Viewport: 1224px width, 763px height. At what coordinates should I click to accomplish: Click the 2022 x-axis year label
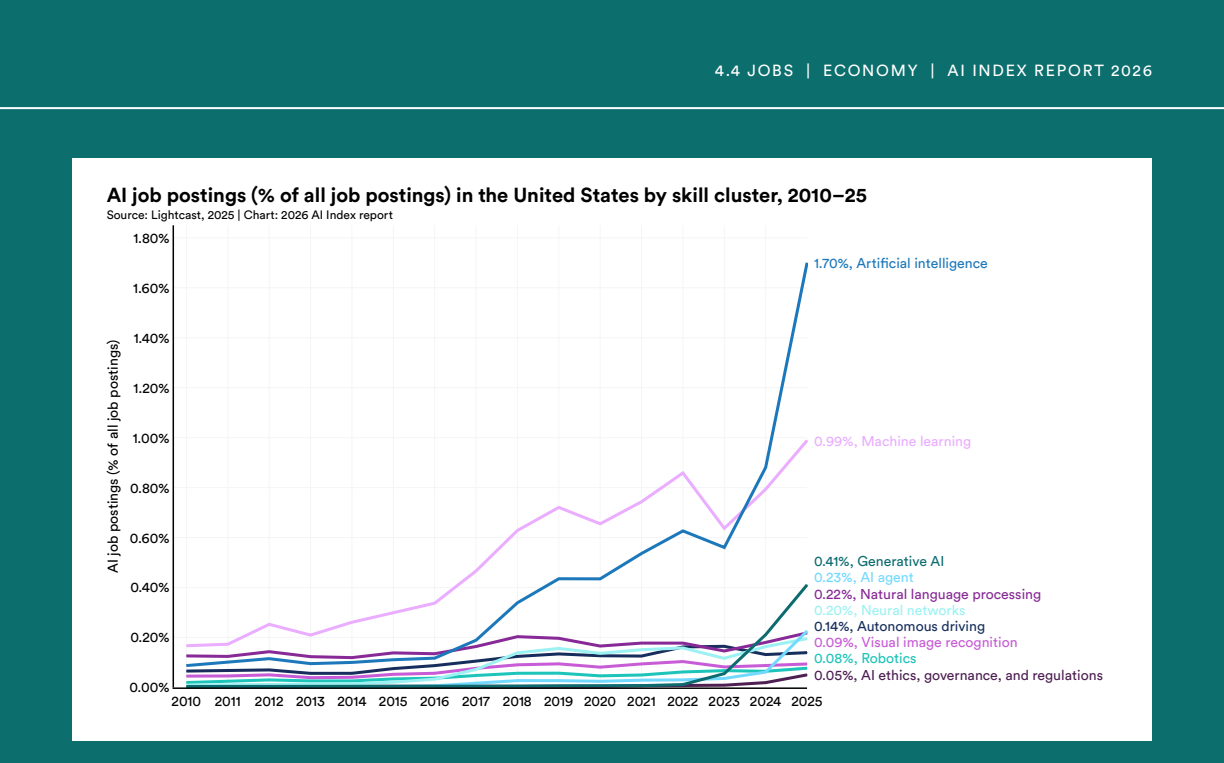682,702
